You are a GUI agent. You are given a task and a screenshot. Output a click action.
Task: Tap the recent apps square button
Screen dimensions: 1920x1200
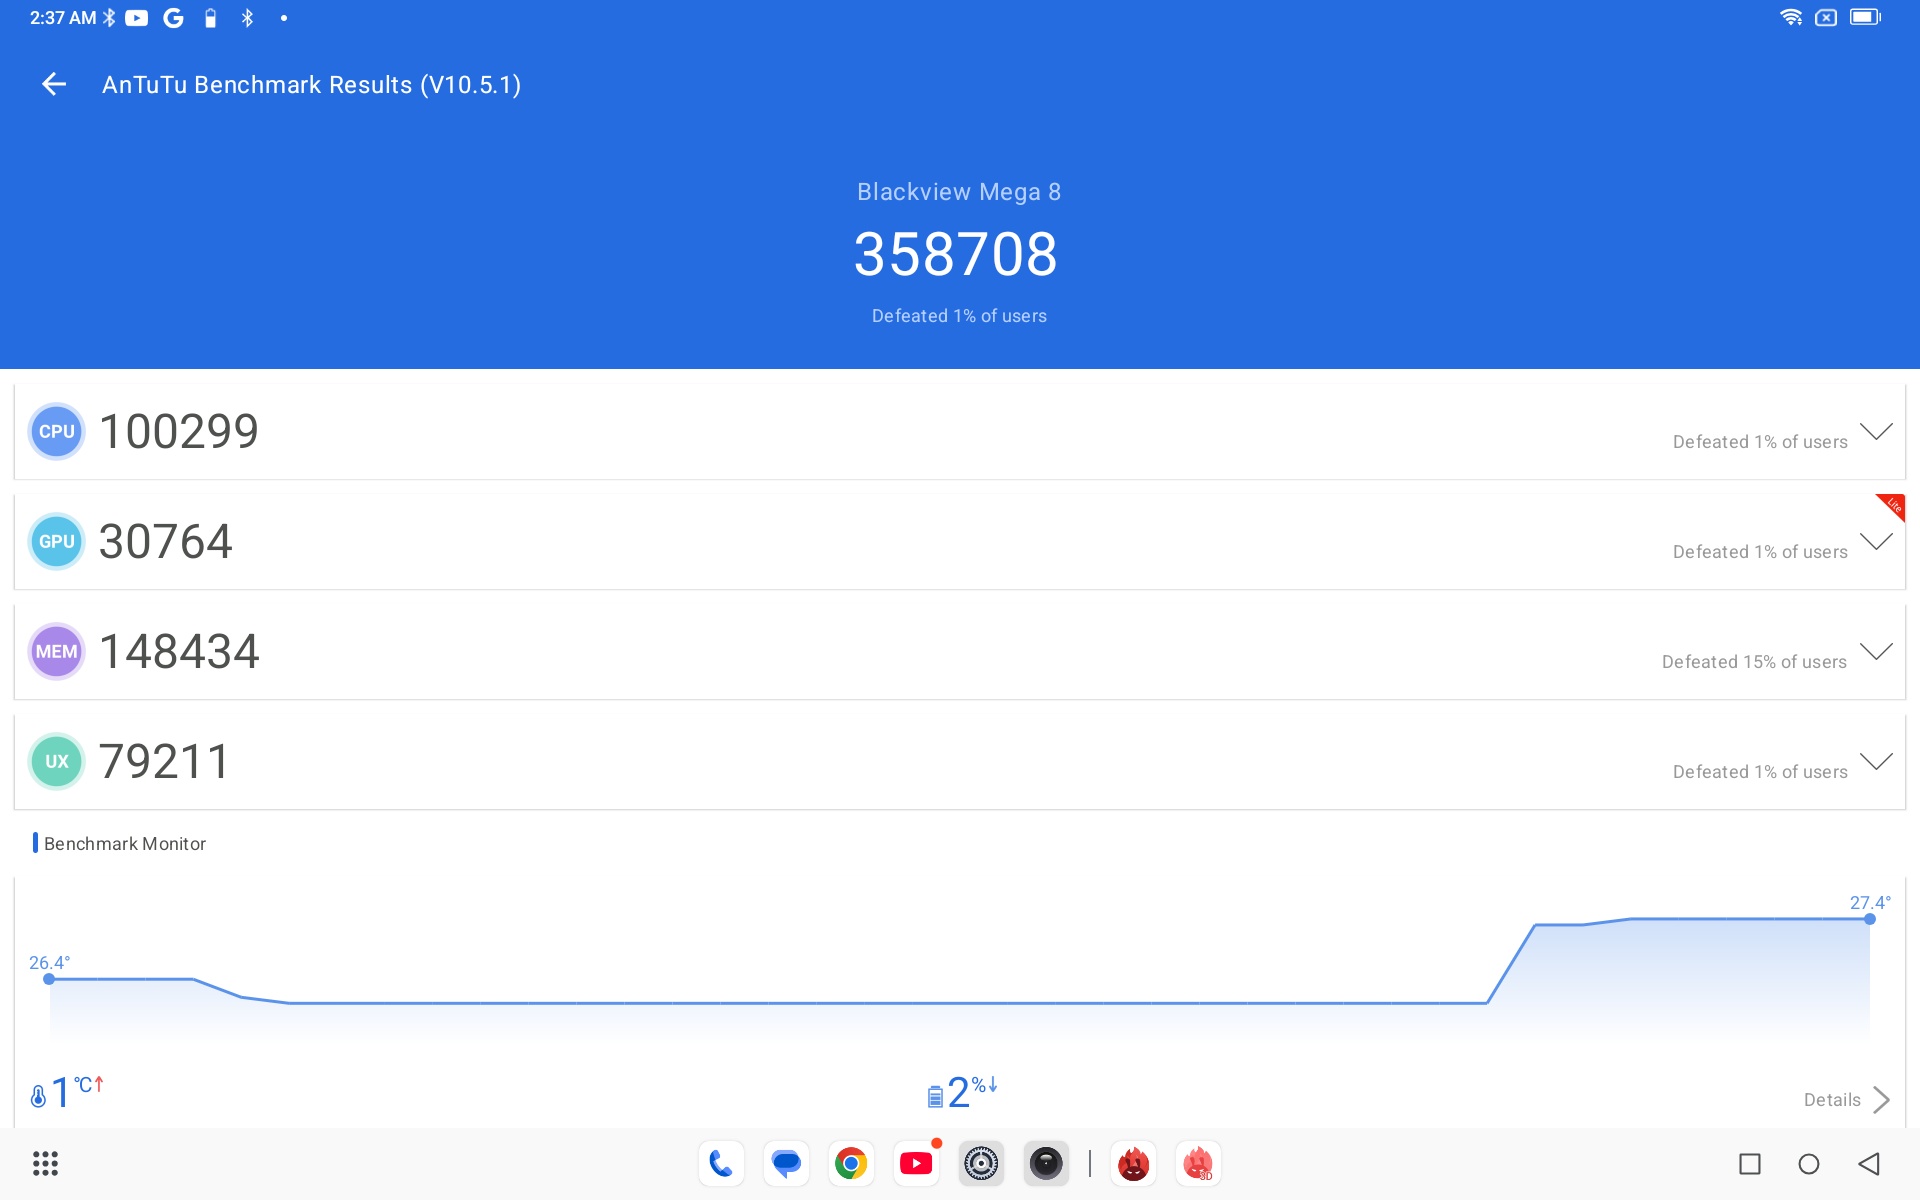[1750, 1164]
